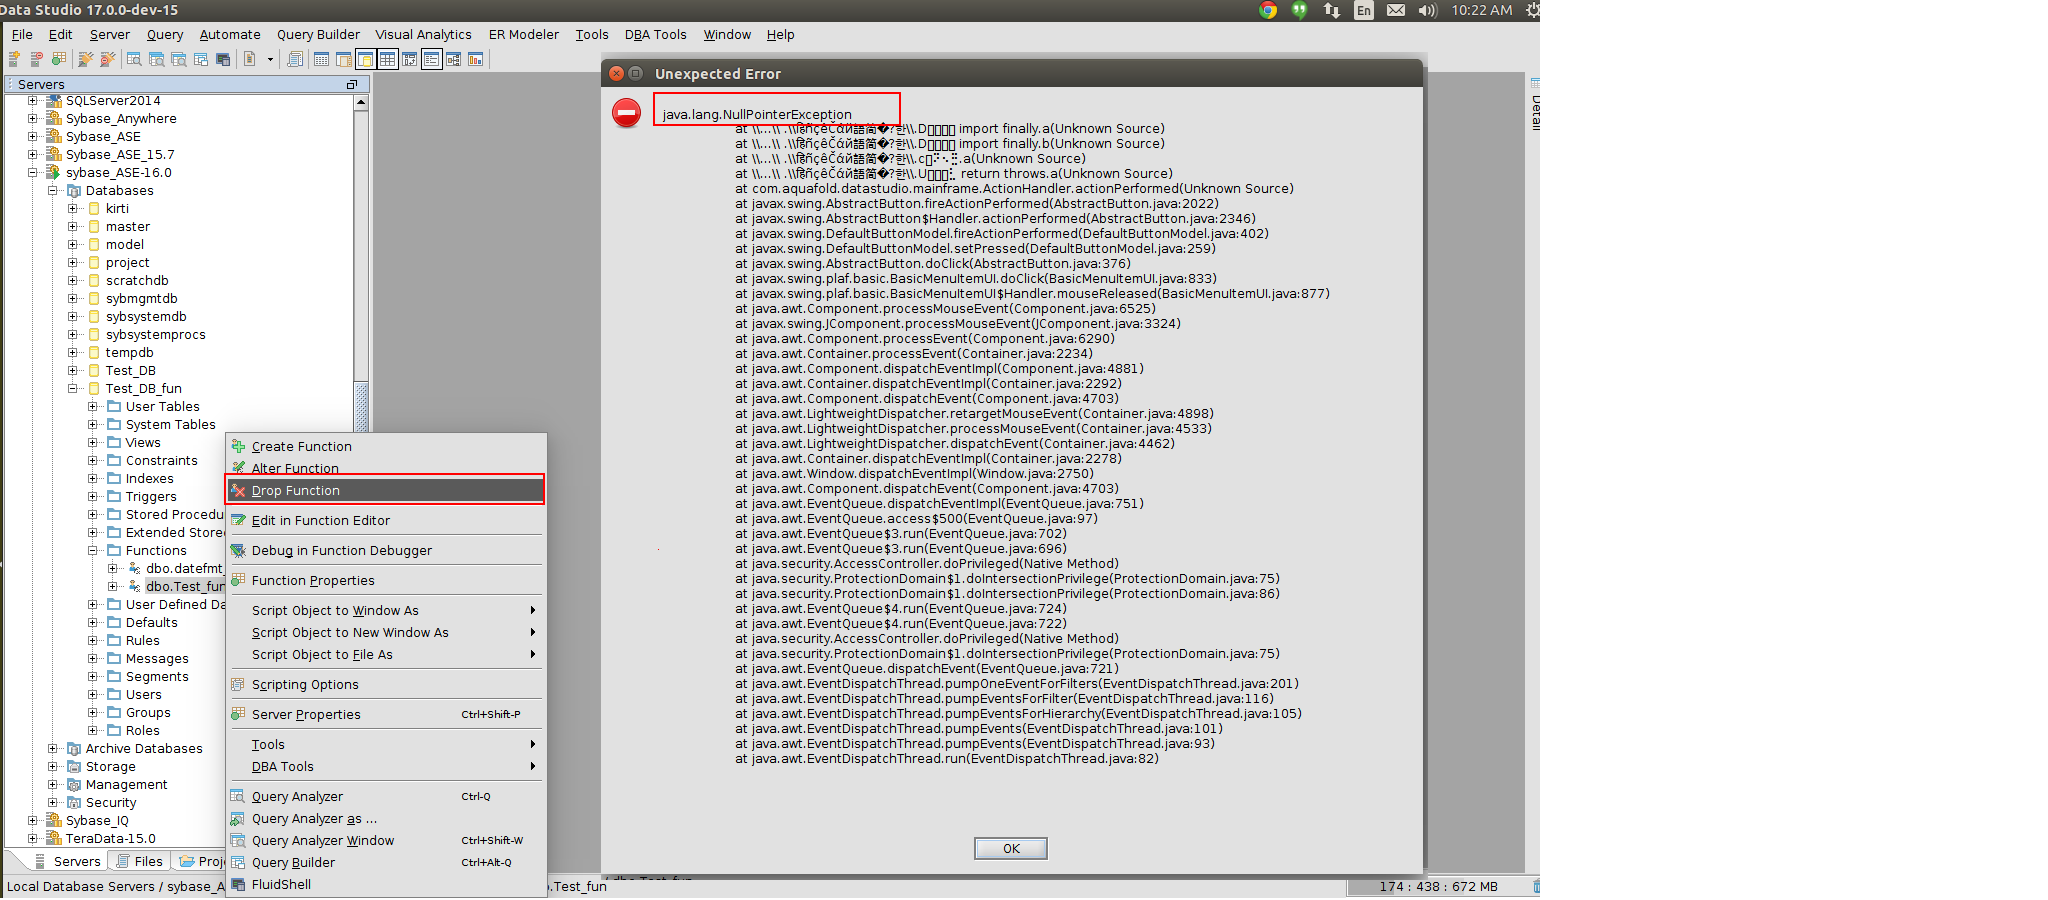Open the Detail side panel tab
This screenshot has height=900, width=2048.
(1535, 105)
